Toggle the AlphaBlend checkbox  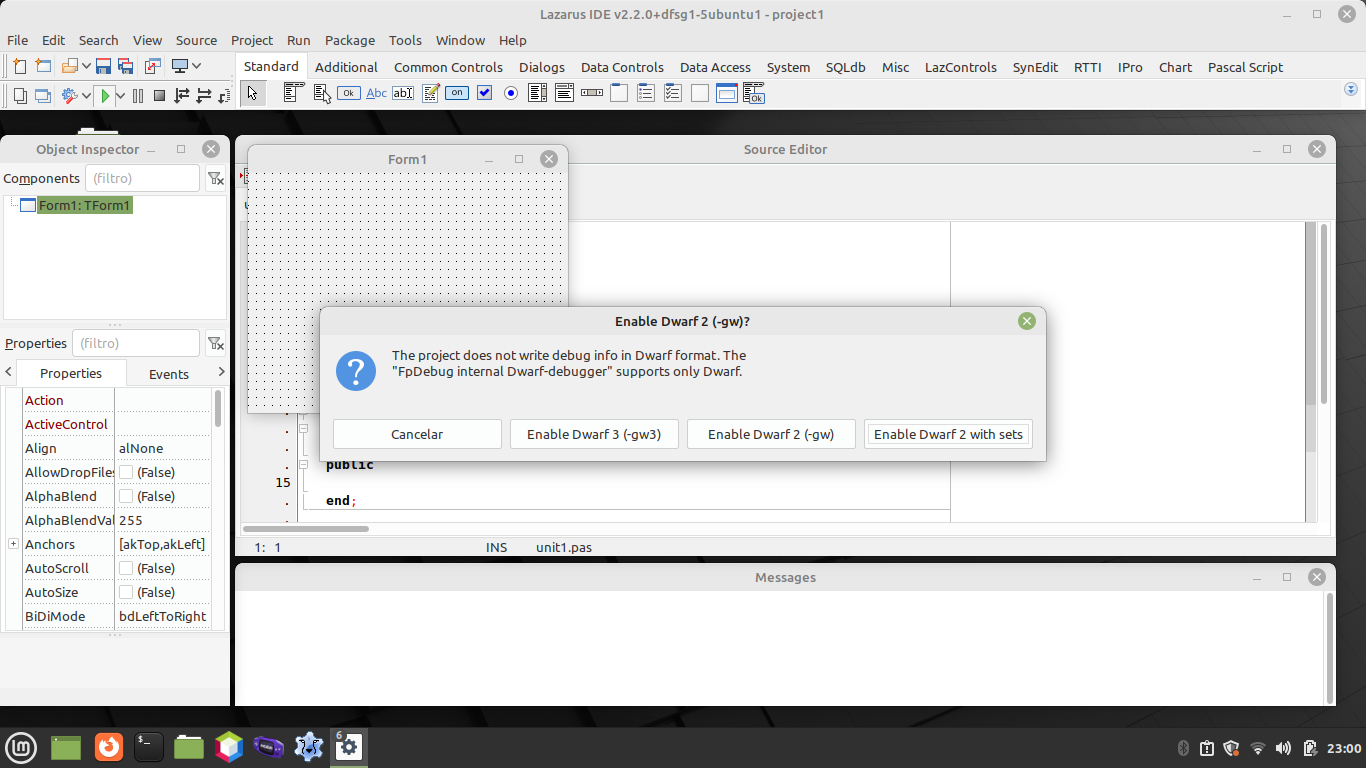coord(126,496)
